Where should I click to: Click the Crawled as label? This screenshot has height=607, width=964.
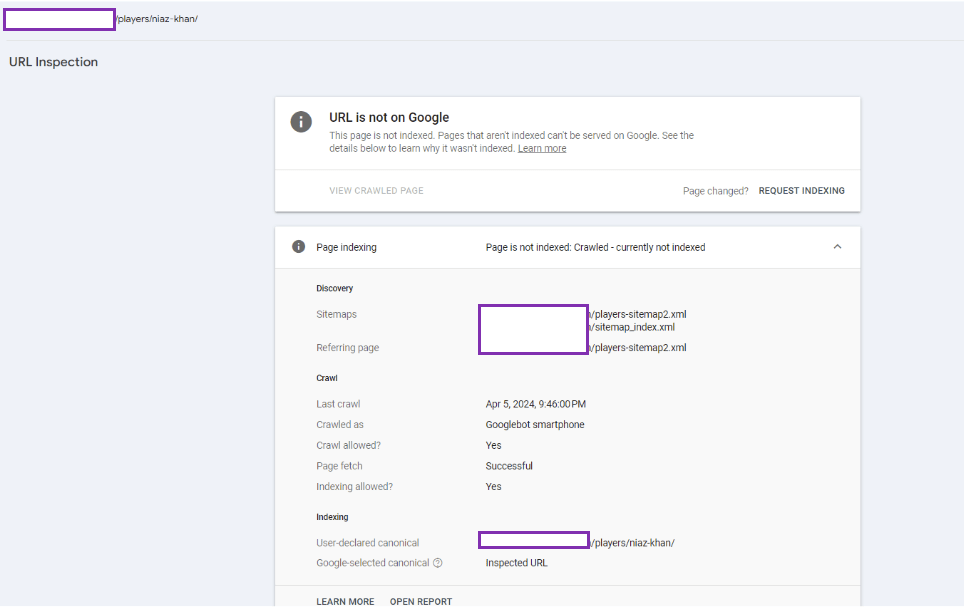(339, 424)
